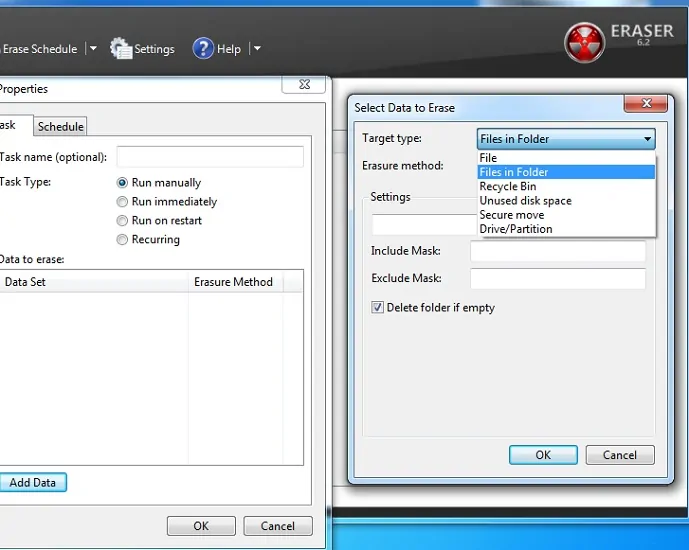Open the Settings gear icon in toolbar
689x550 pixels.
coord(121,48)
